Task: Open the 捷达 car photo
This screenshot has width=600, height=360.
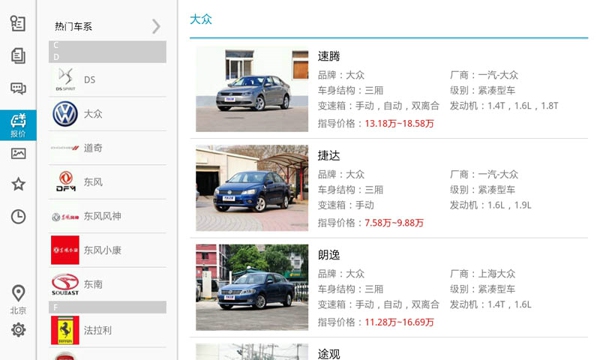Action: [x=252, y=188]
